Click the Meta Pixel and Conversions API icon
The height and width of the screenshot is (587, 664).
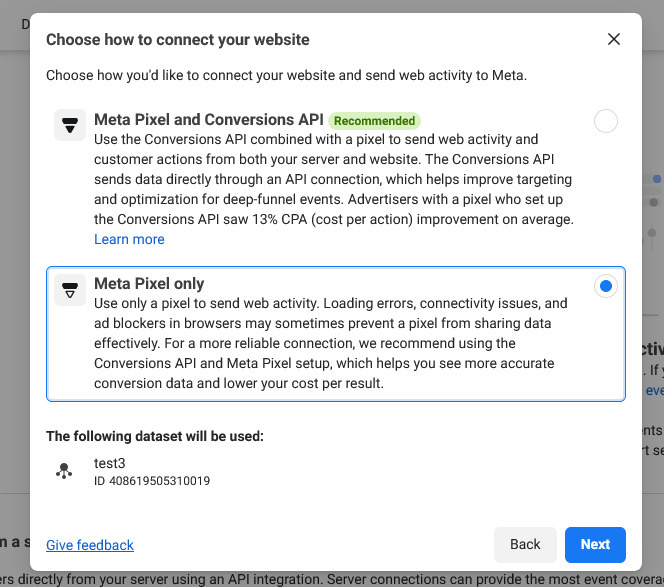pos(69,126)
